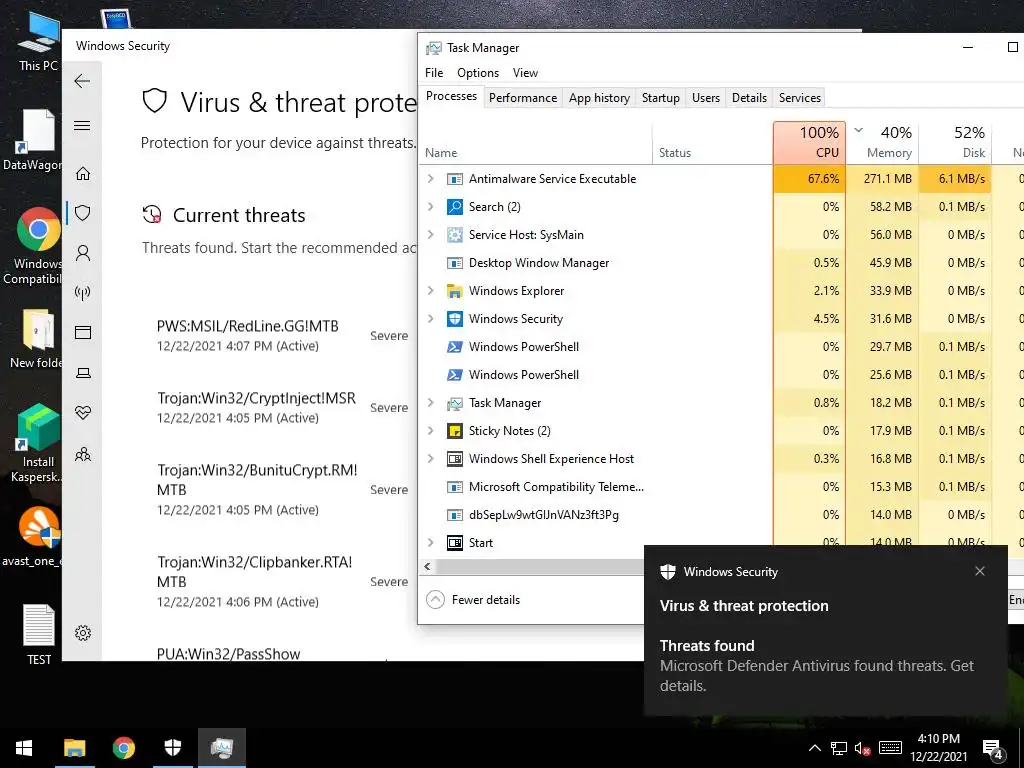Open Task Manager File menu
This screenshot has height=768, width=1024.
click(434, 73)
